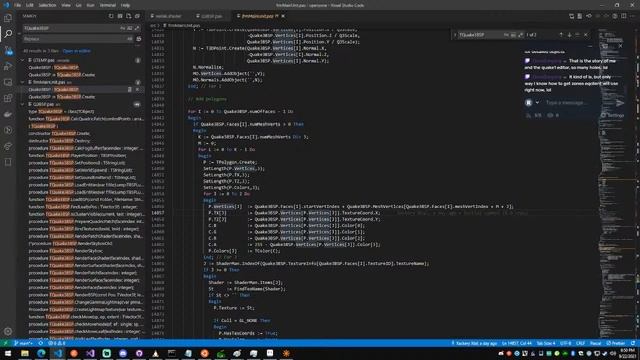Screen dimensions: 640x360
Task: Change the Tab Size setting in status bar
Action: 545,343
